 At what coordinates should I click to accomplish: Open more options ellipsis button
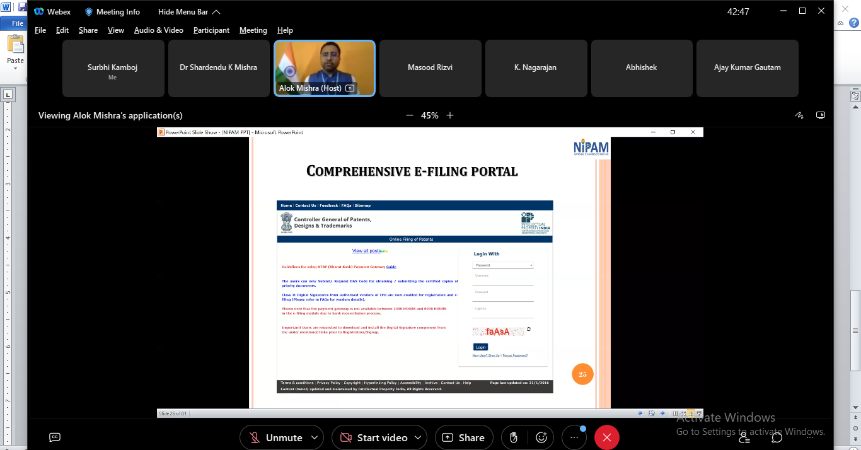pyautogui.click(x=574, y=437)
